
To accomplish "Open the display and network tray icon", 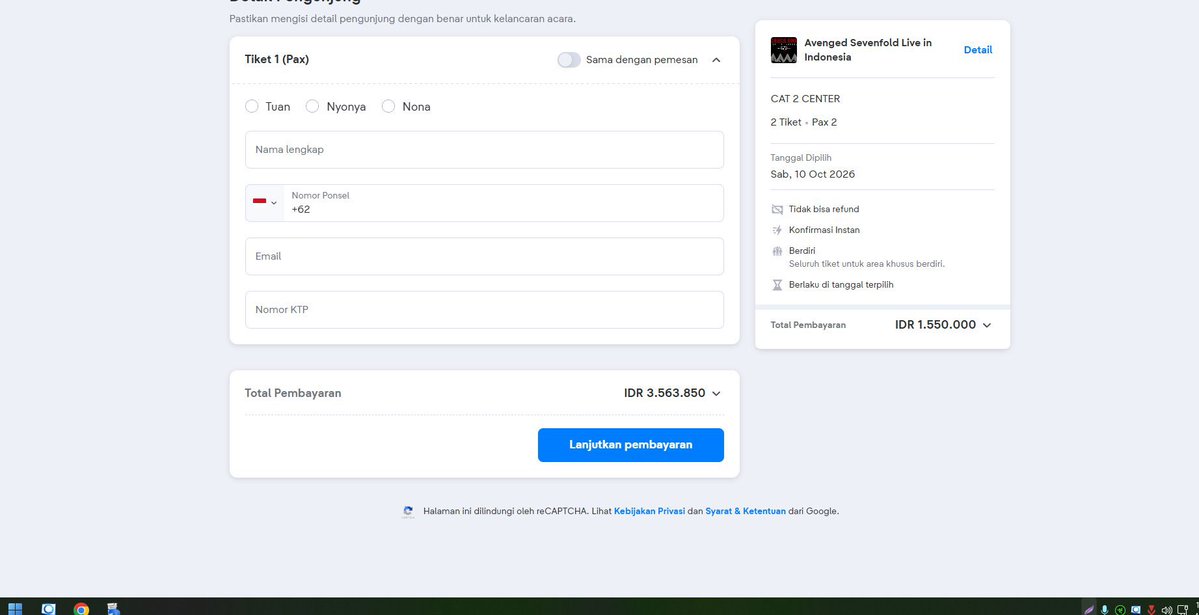I will 1183,610.
